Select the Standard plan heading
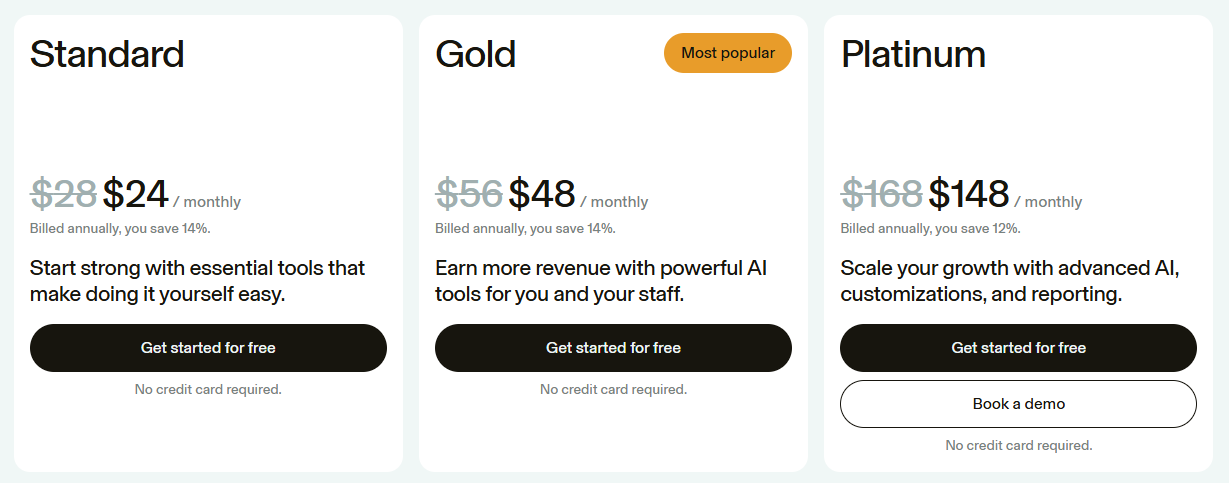 (x=107, y=54)
